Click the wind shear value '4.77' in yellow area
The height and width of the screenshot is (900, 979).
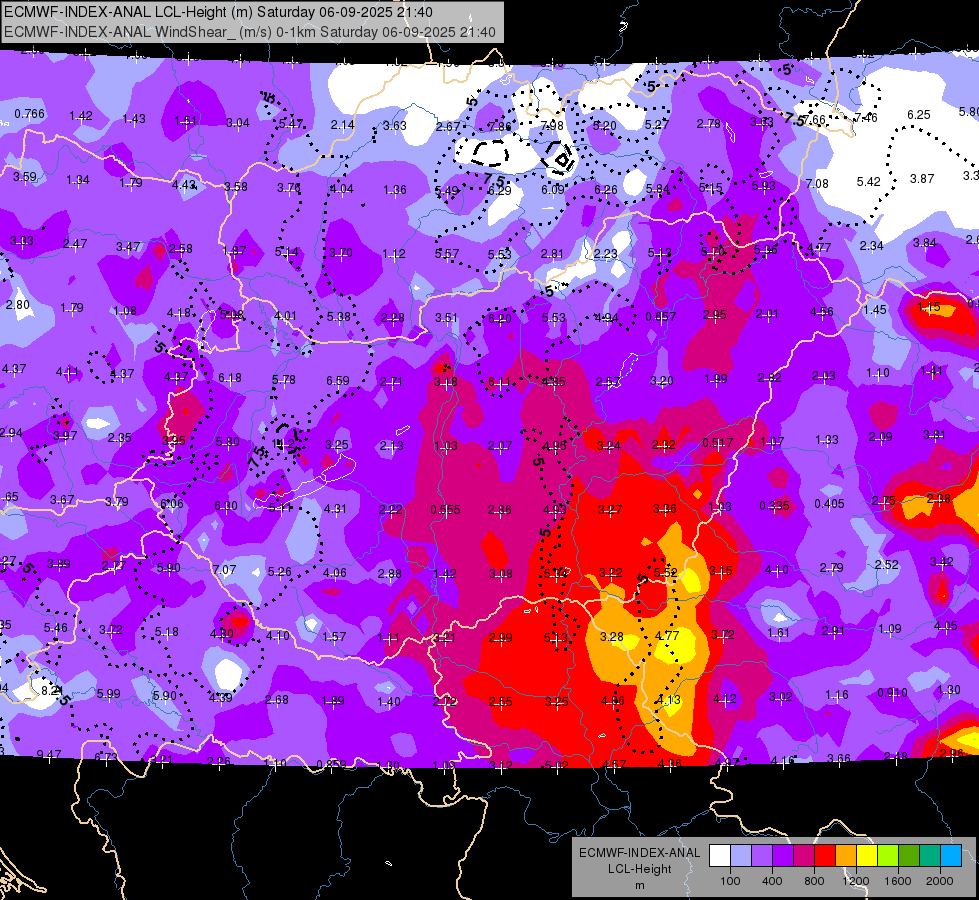coord(667,636)
